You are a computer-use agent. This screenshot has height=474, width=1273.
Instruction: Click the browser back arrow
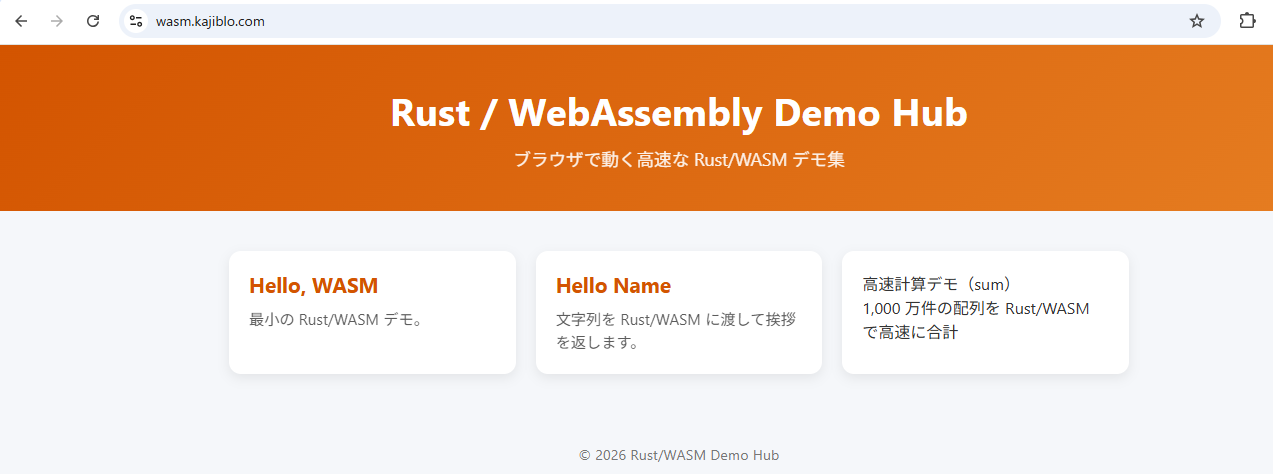(x=21, y=21)
